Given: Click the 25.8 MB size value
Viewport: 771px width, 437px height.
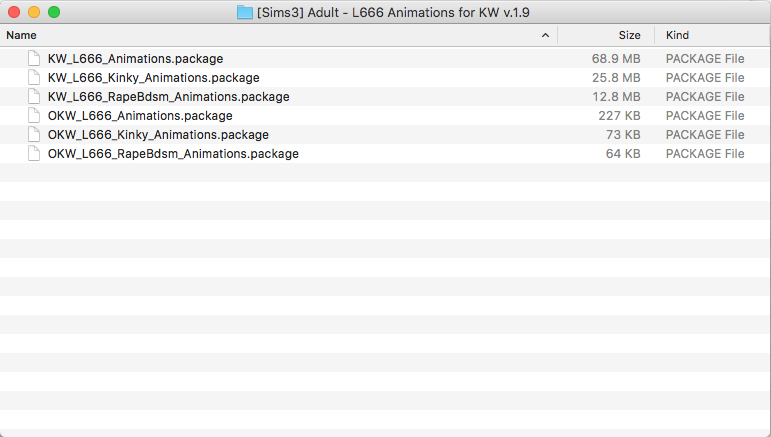Looking at the screenshot, I should pyautogui.click(x=616, y=78).
